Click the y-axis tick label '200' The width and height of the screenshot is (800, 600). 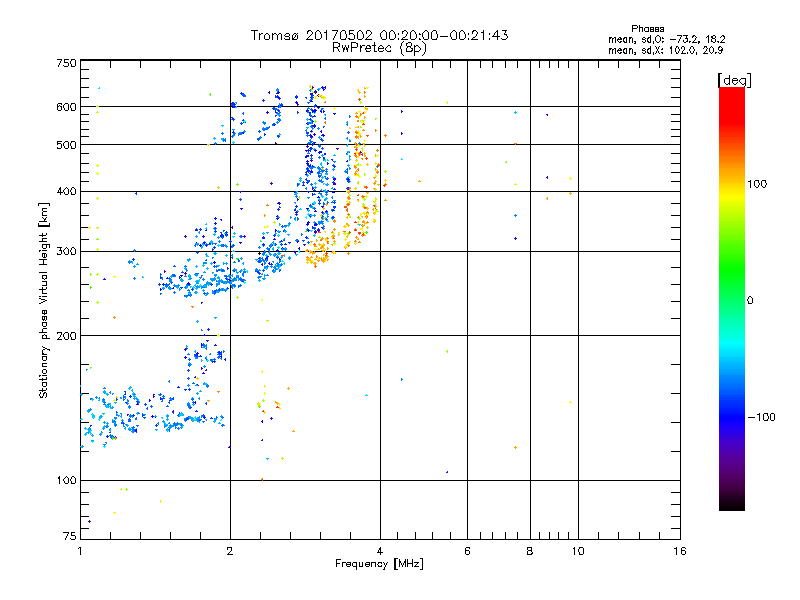[x=66, y=336]
